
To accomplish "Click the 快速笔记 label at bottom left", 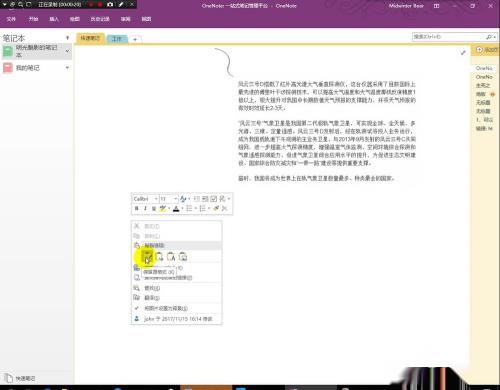I will point(25,378).
